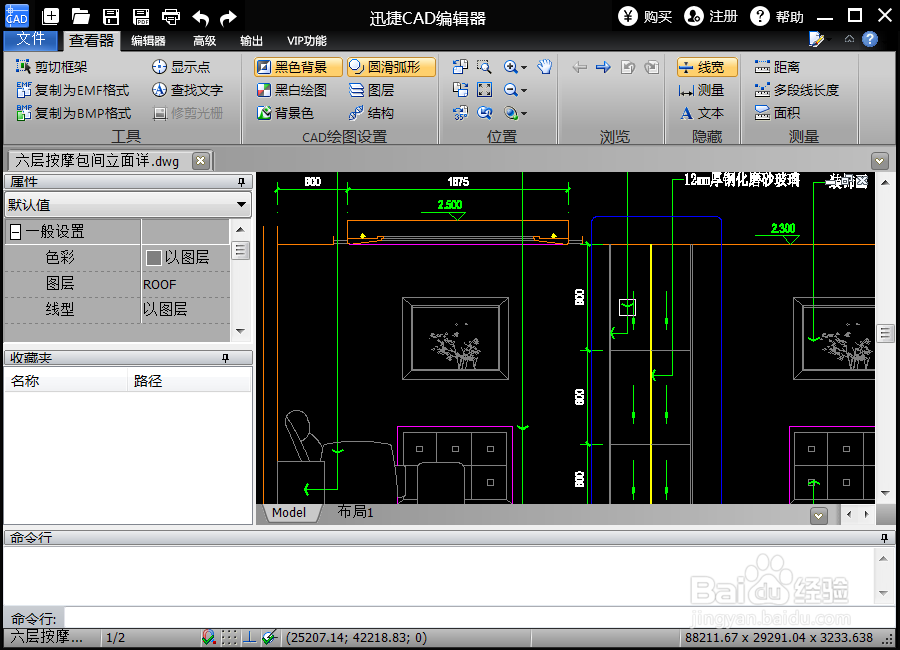This screenshot has width=900, height=650.
Task: Pin the 命令行 command line panel
Action: pyautogui.click(x=884, y=537)
